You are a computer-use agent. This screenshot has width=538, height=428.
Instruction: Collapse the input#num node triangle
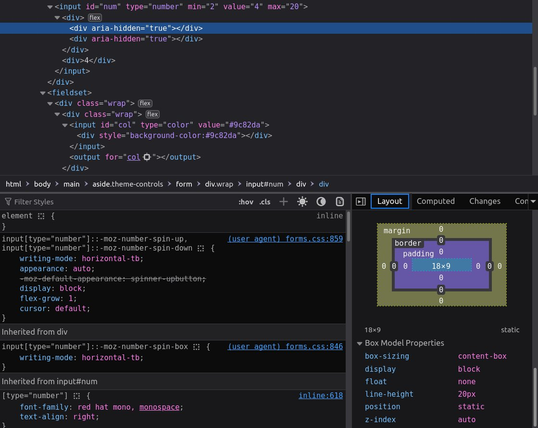tap(50, 7)
